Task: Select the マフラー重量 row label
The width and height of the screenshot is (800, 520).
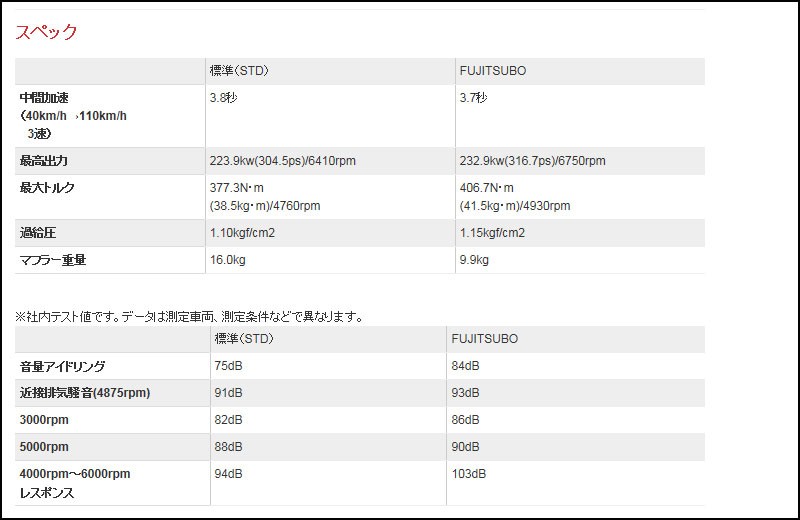Action: pyautogui.click(x=53, y=260)
